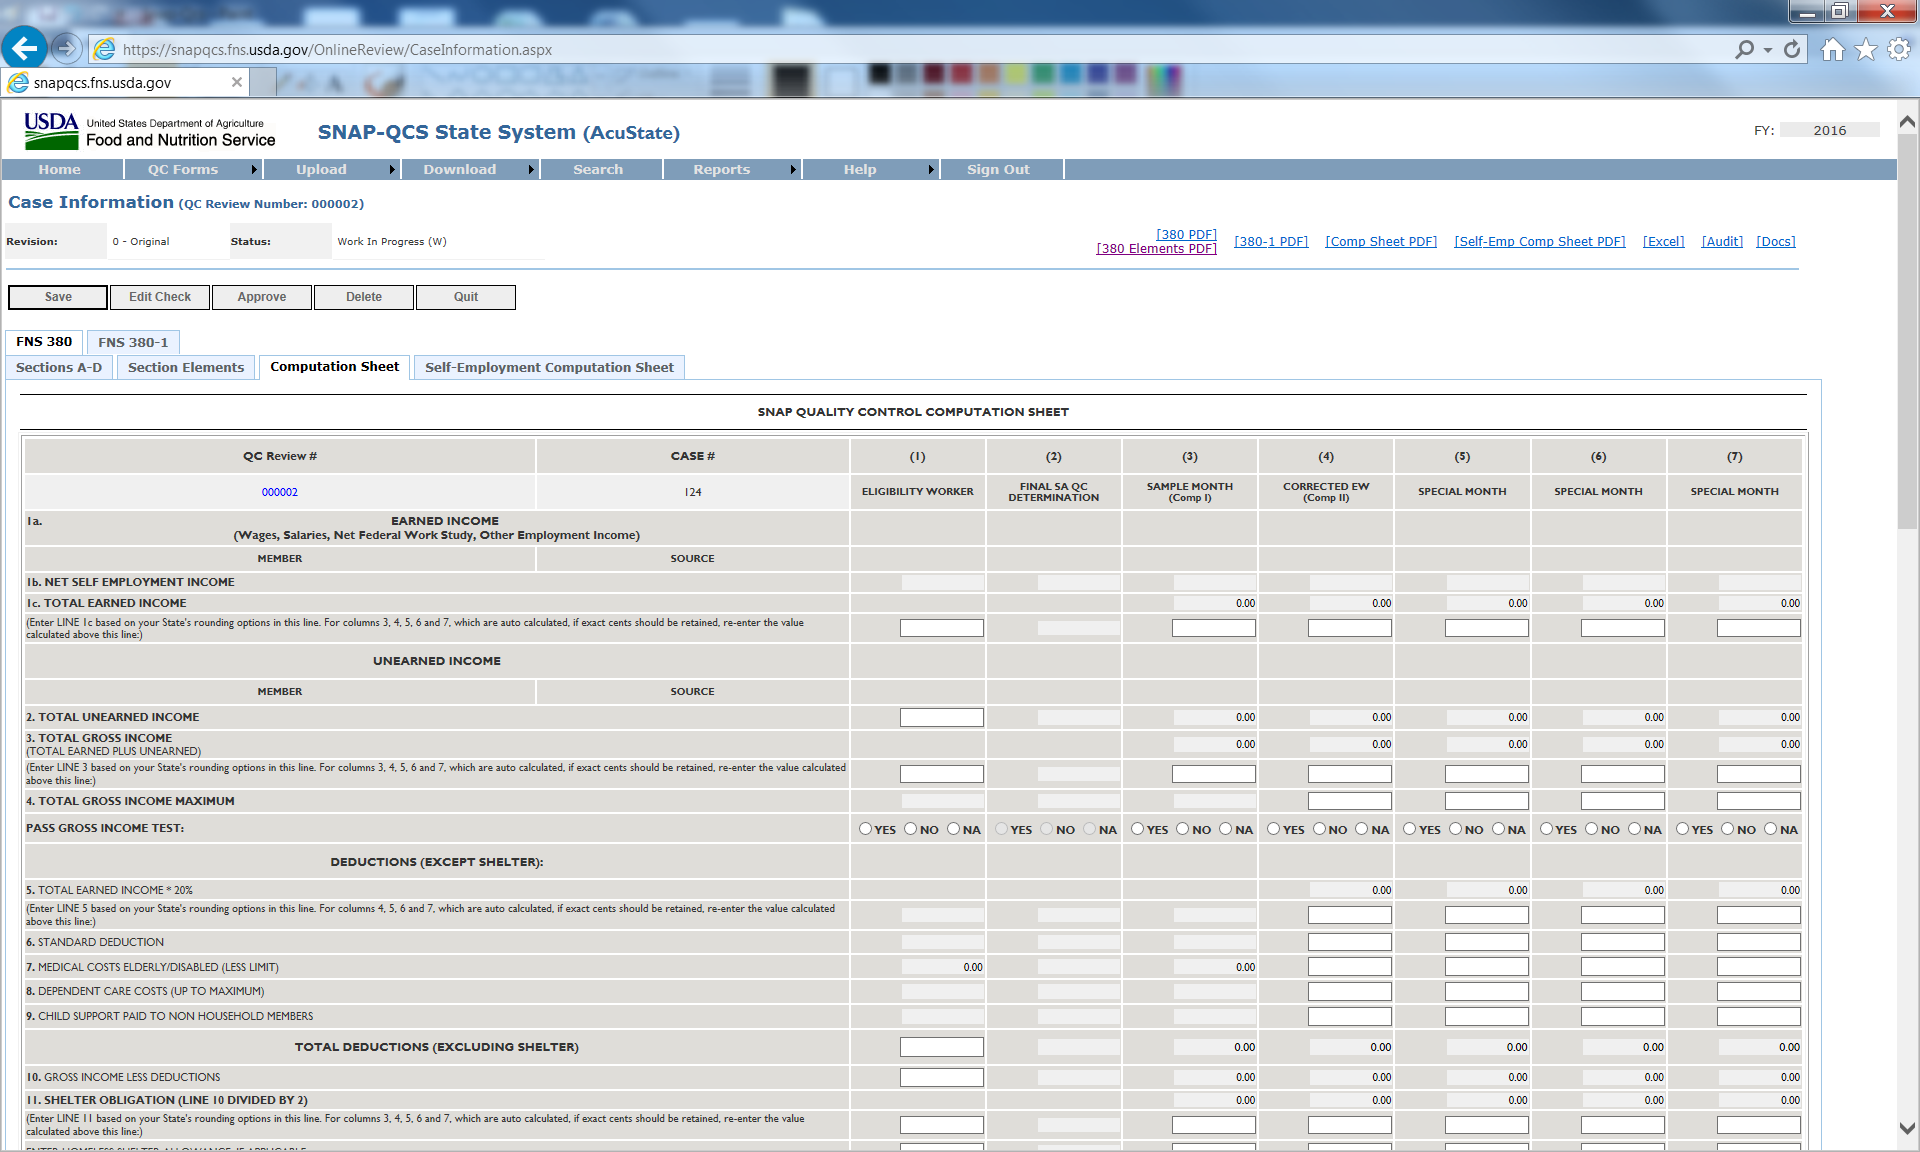Click the vertical scrollbar down arrow

(1907, 1128)
